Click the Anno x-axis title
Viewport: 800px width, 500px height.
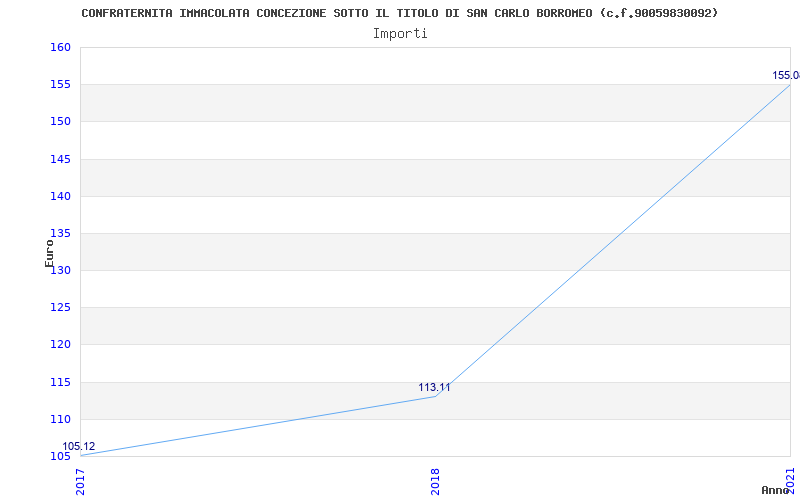coord(775,490)
